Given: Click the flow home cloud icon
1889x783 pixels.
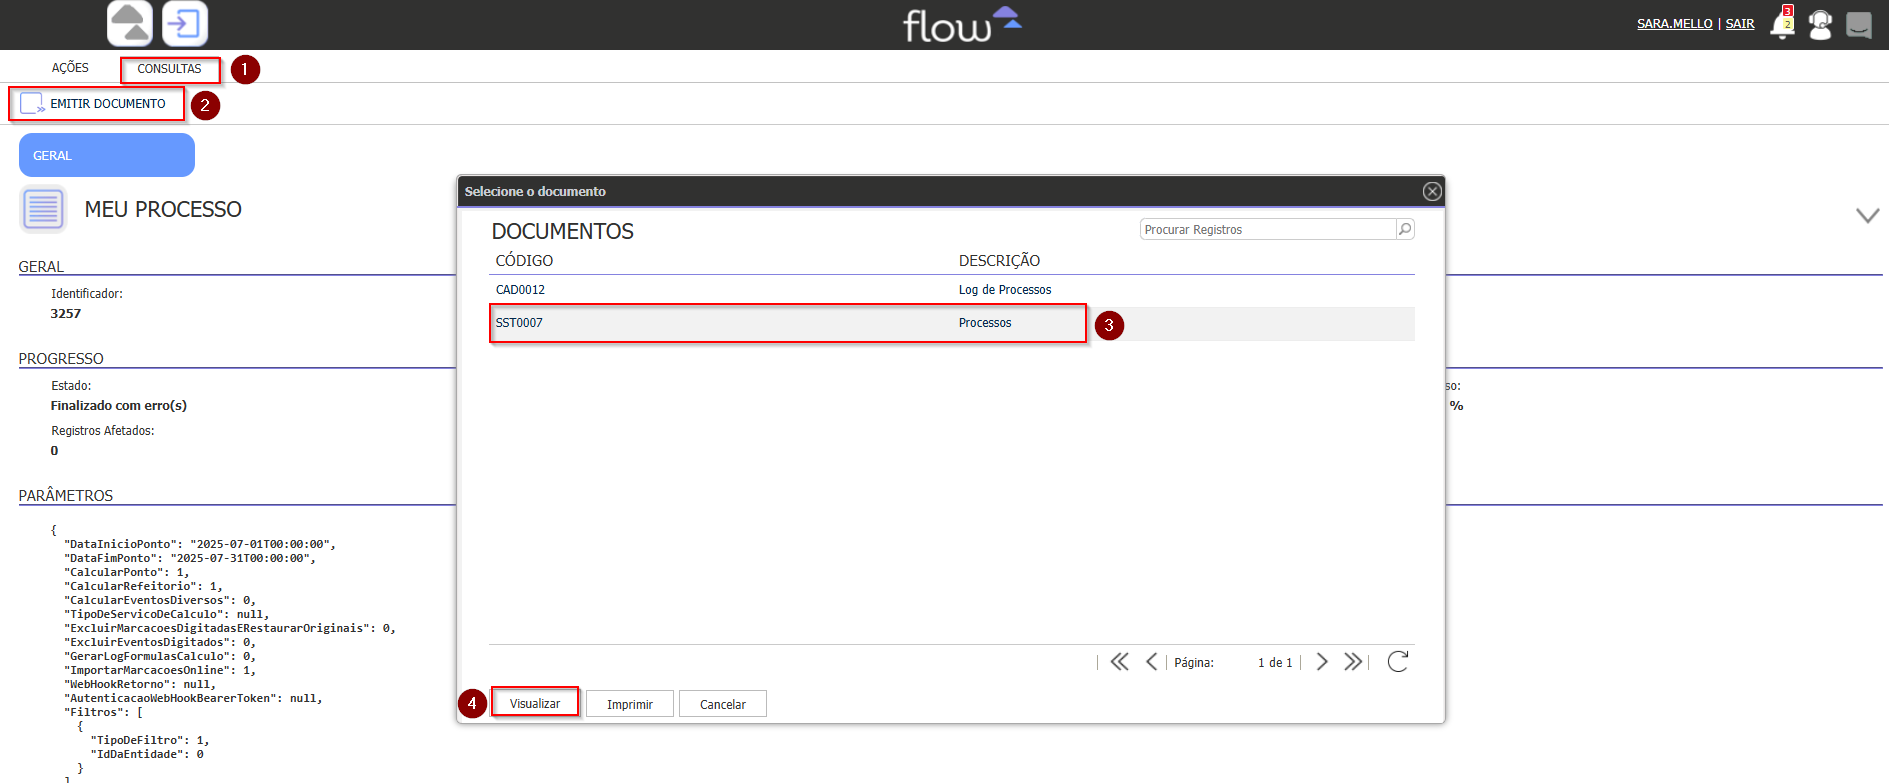Looking at the screenshot, I should point(130,24).
